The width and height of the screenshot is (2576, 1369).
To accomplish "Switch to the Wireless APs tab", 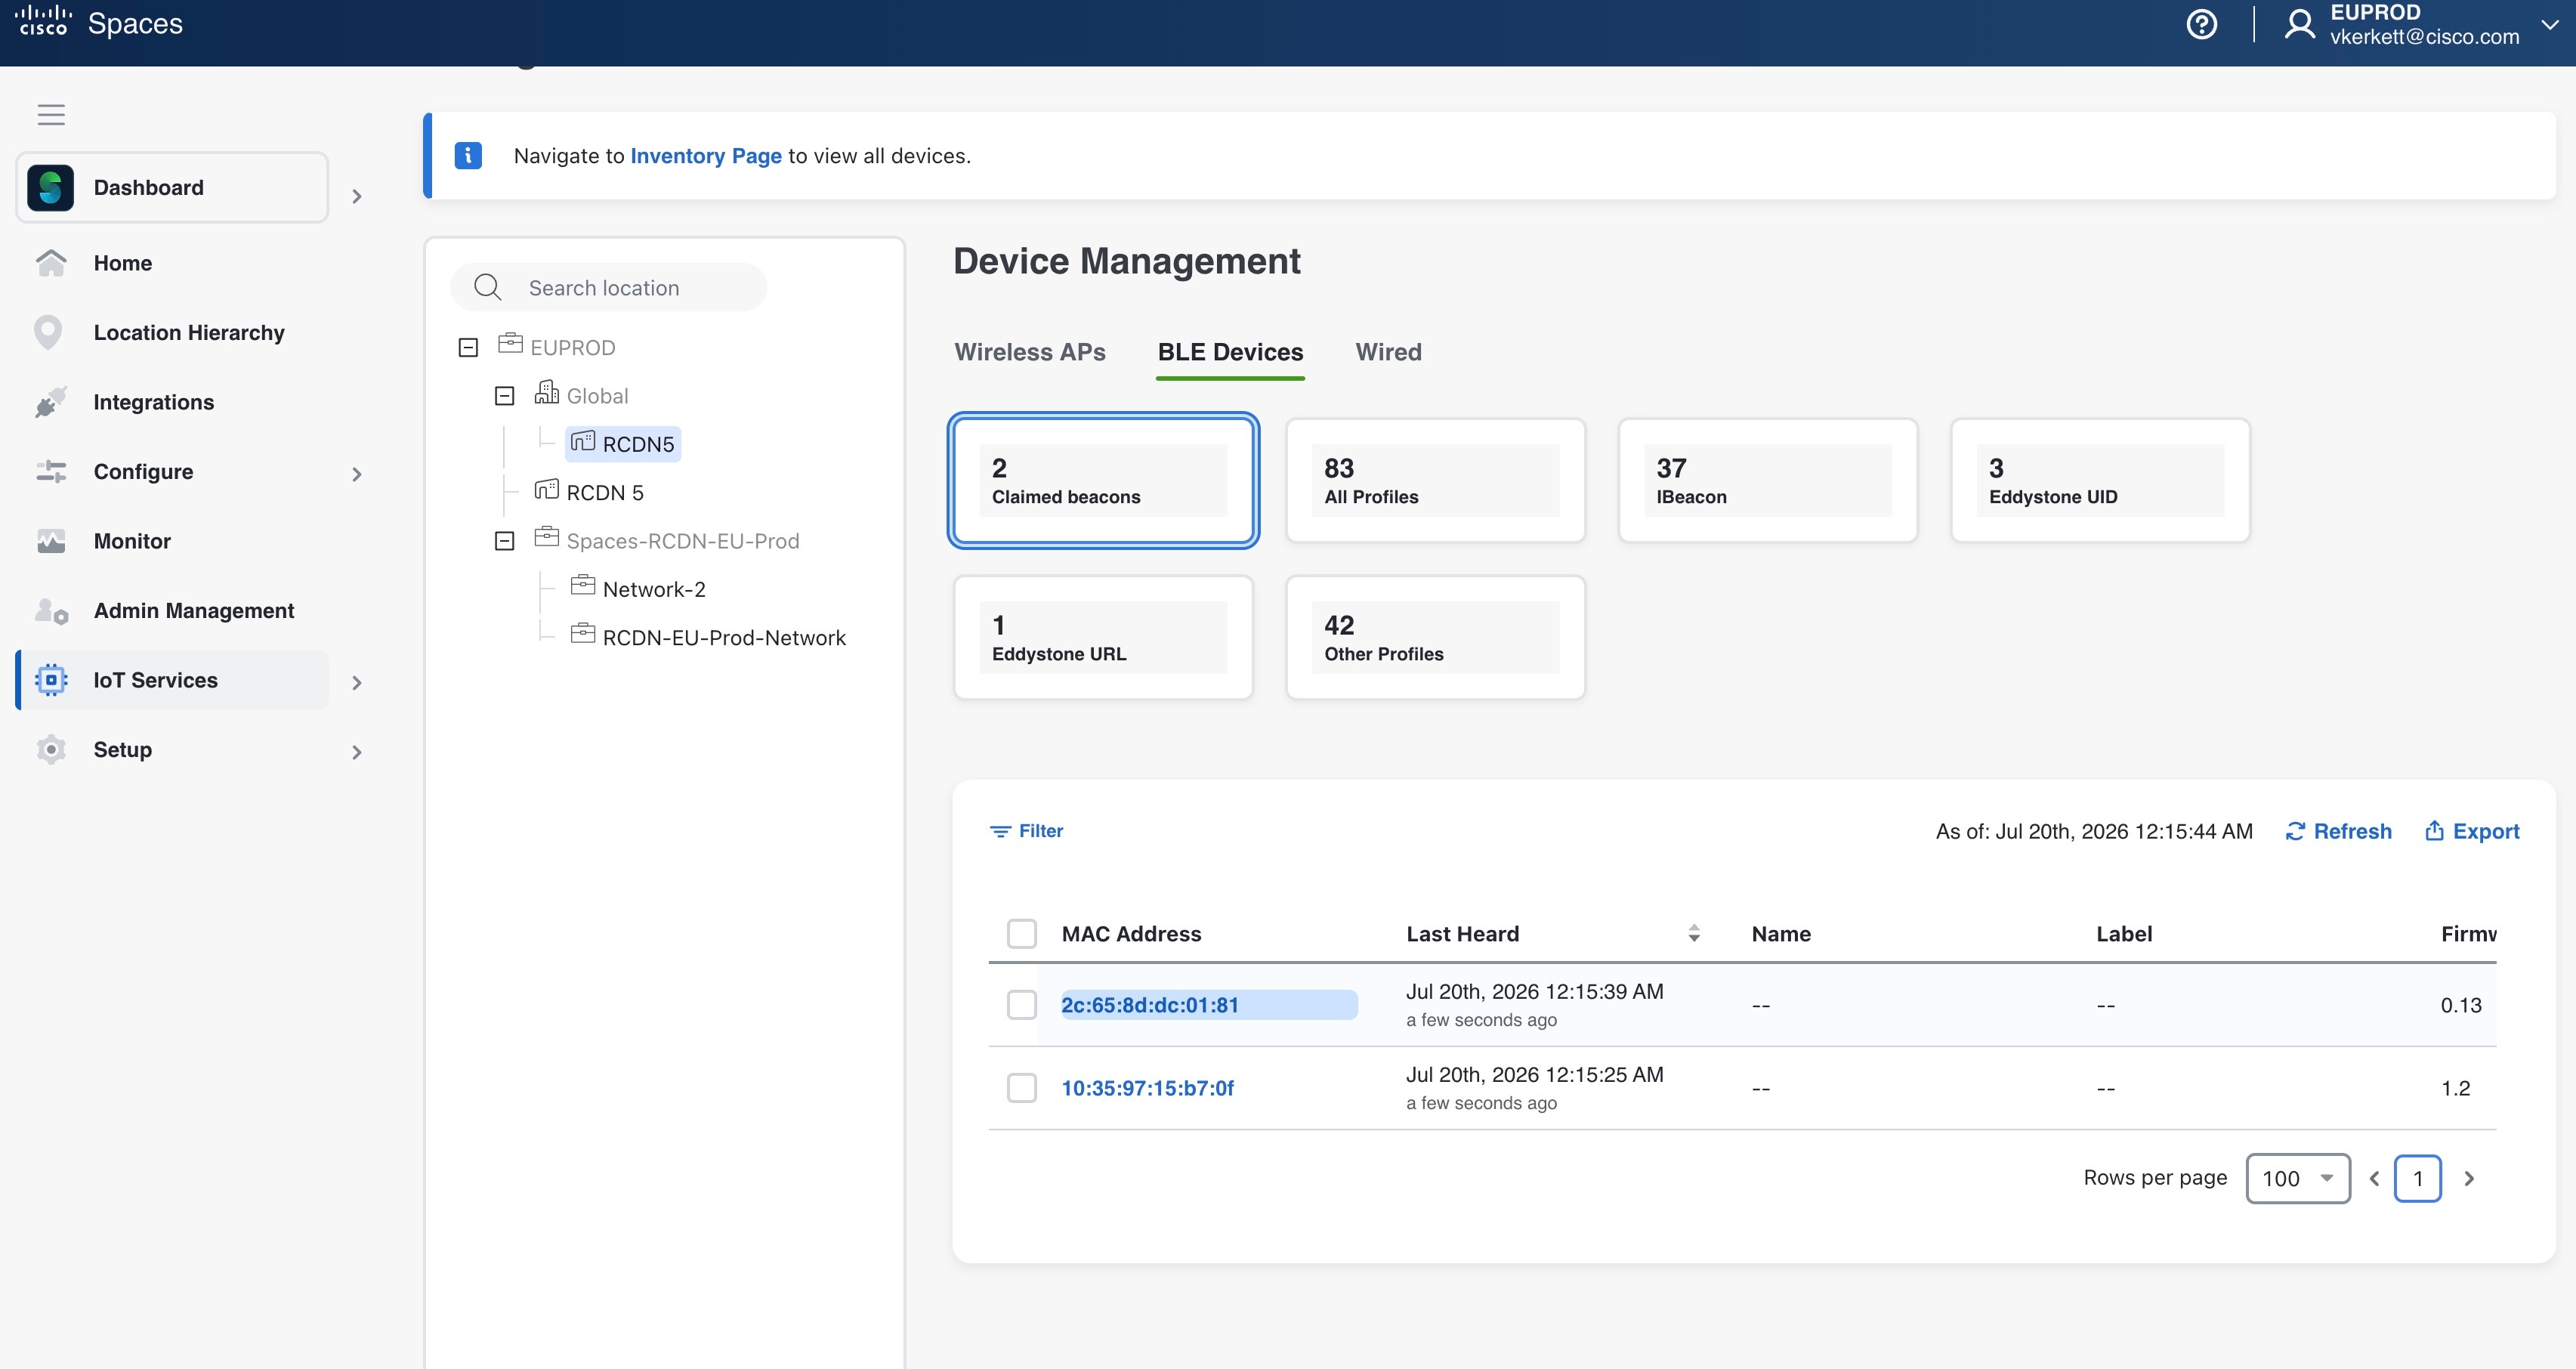I will coord(1030,352).
